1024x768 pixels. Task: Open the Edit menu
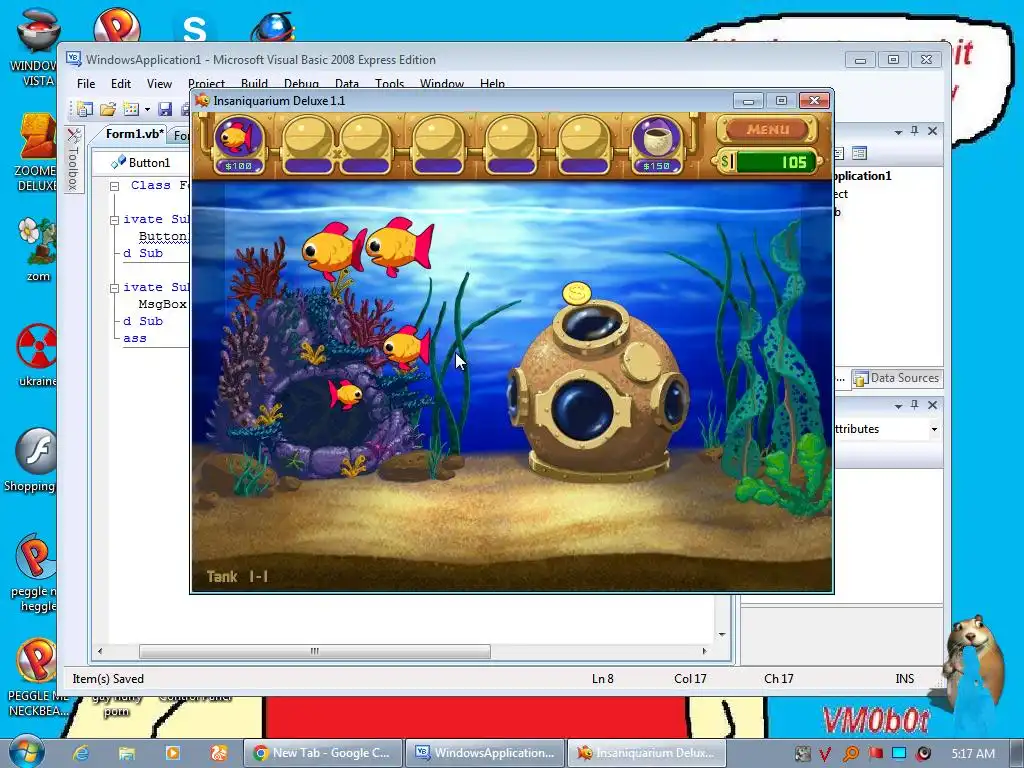pos(121,84)
